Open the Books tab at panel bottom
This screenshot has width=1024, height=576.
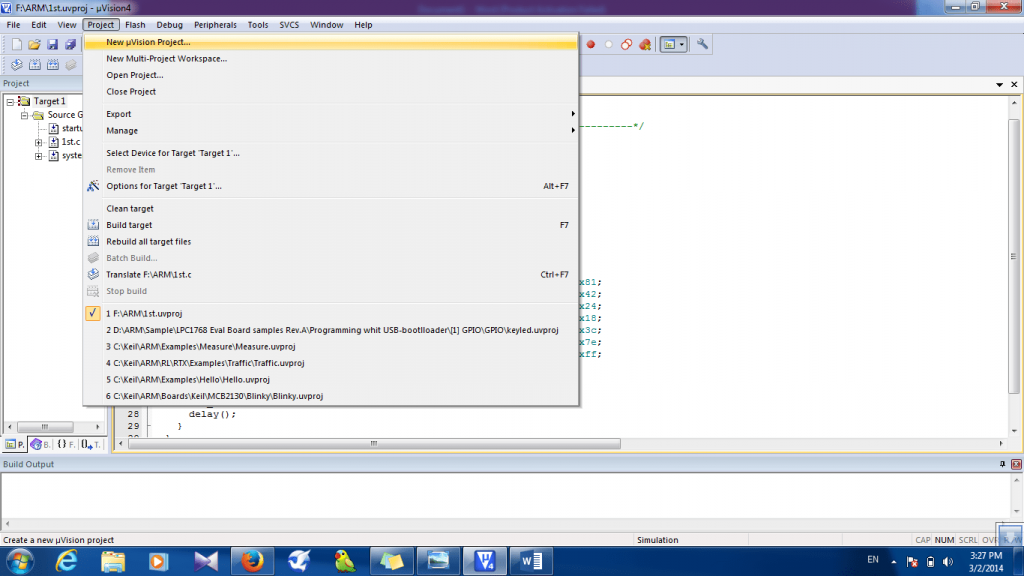[40, 444]
